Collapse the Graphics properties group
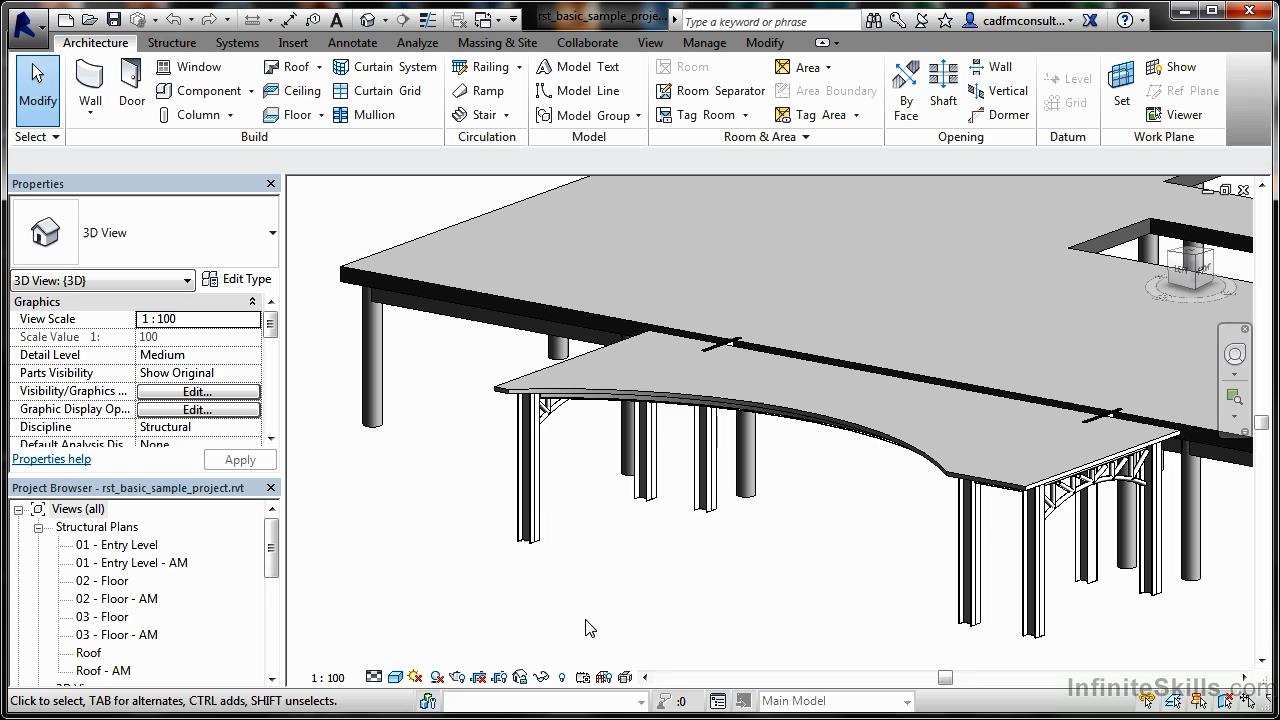Viewport: 1280px width, 720px height. (x=253, y=301)
